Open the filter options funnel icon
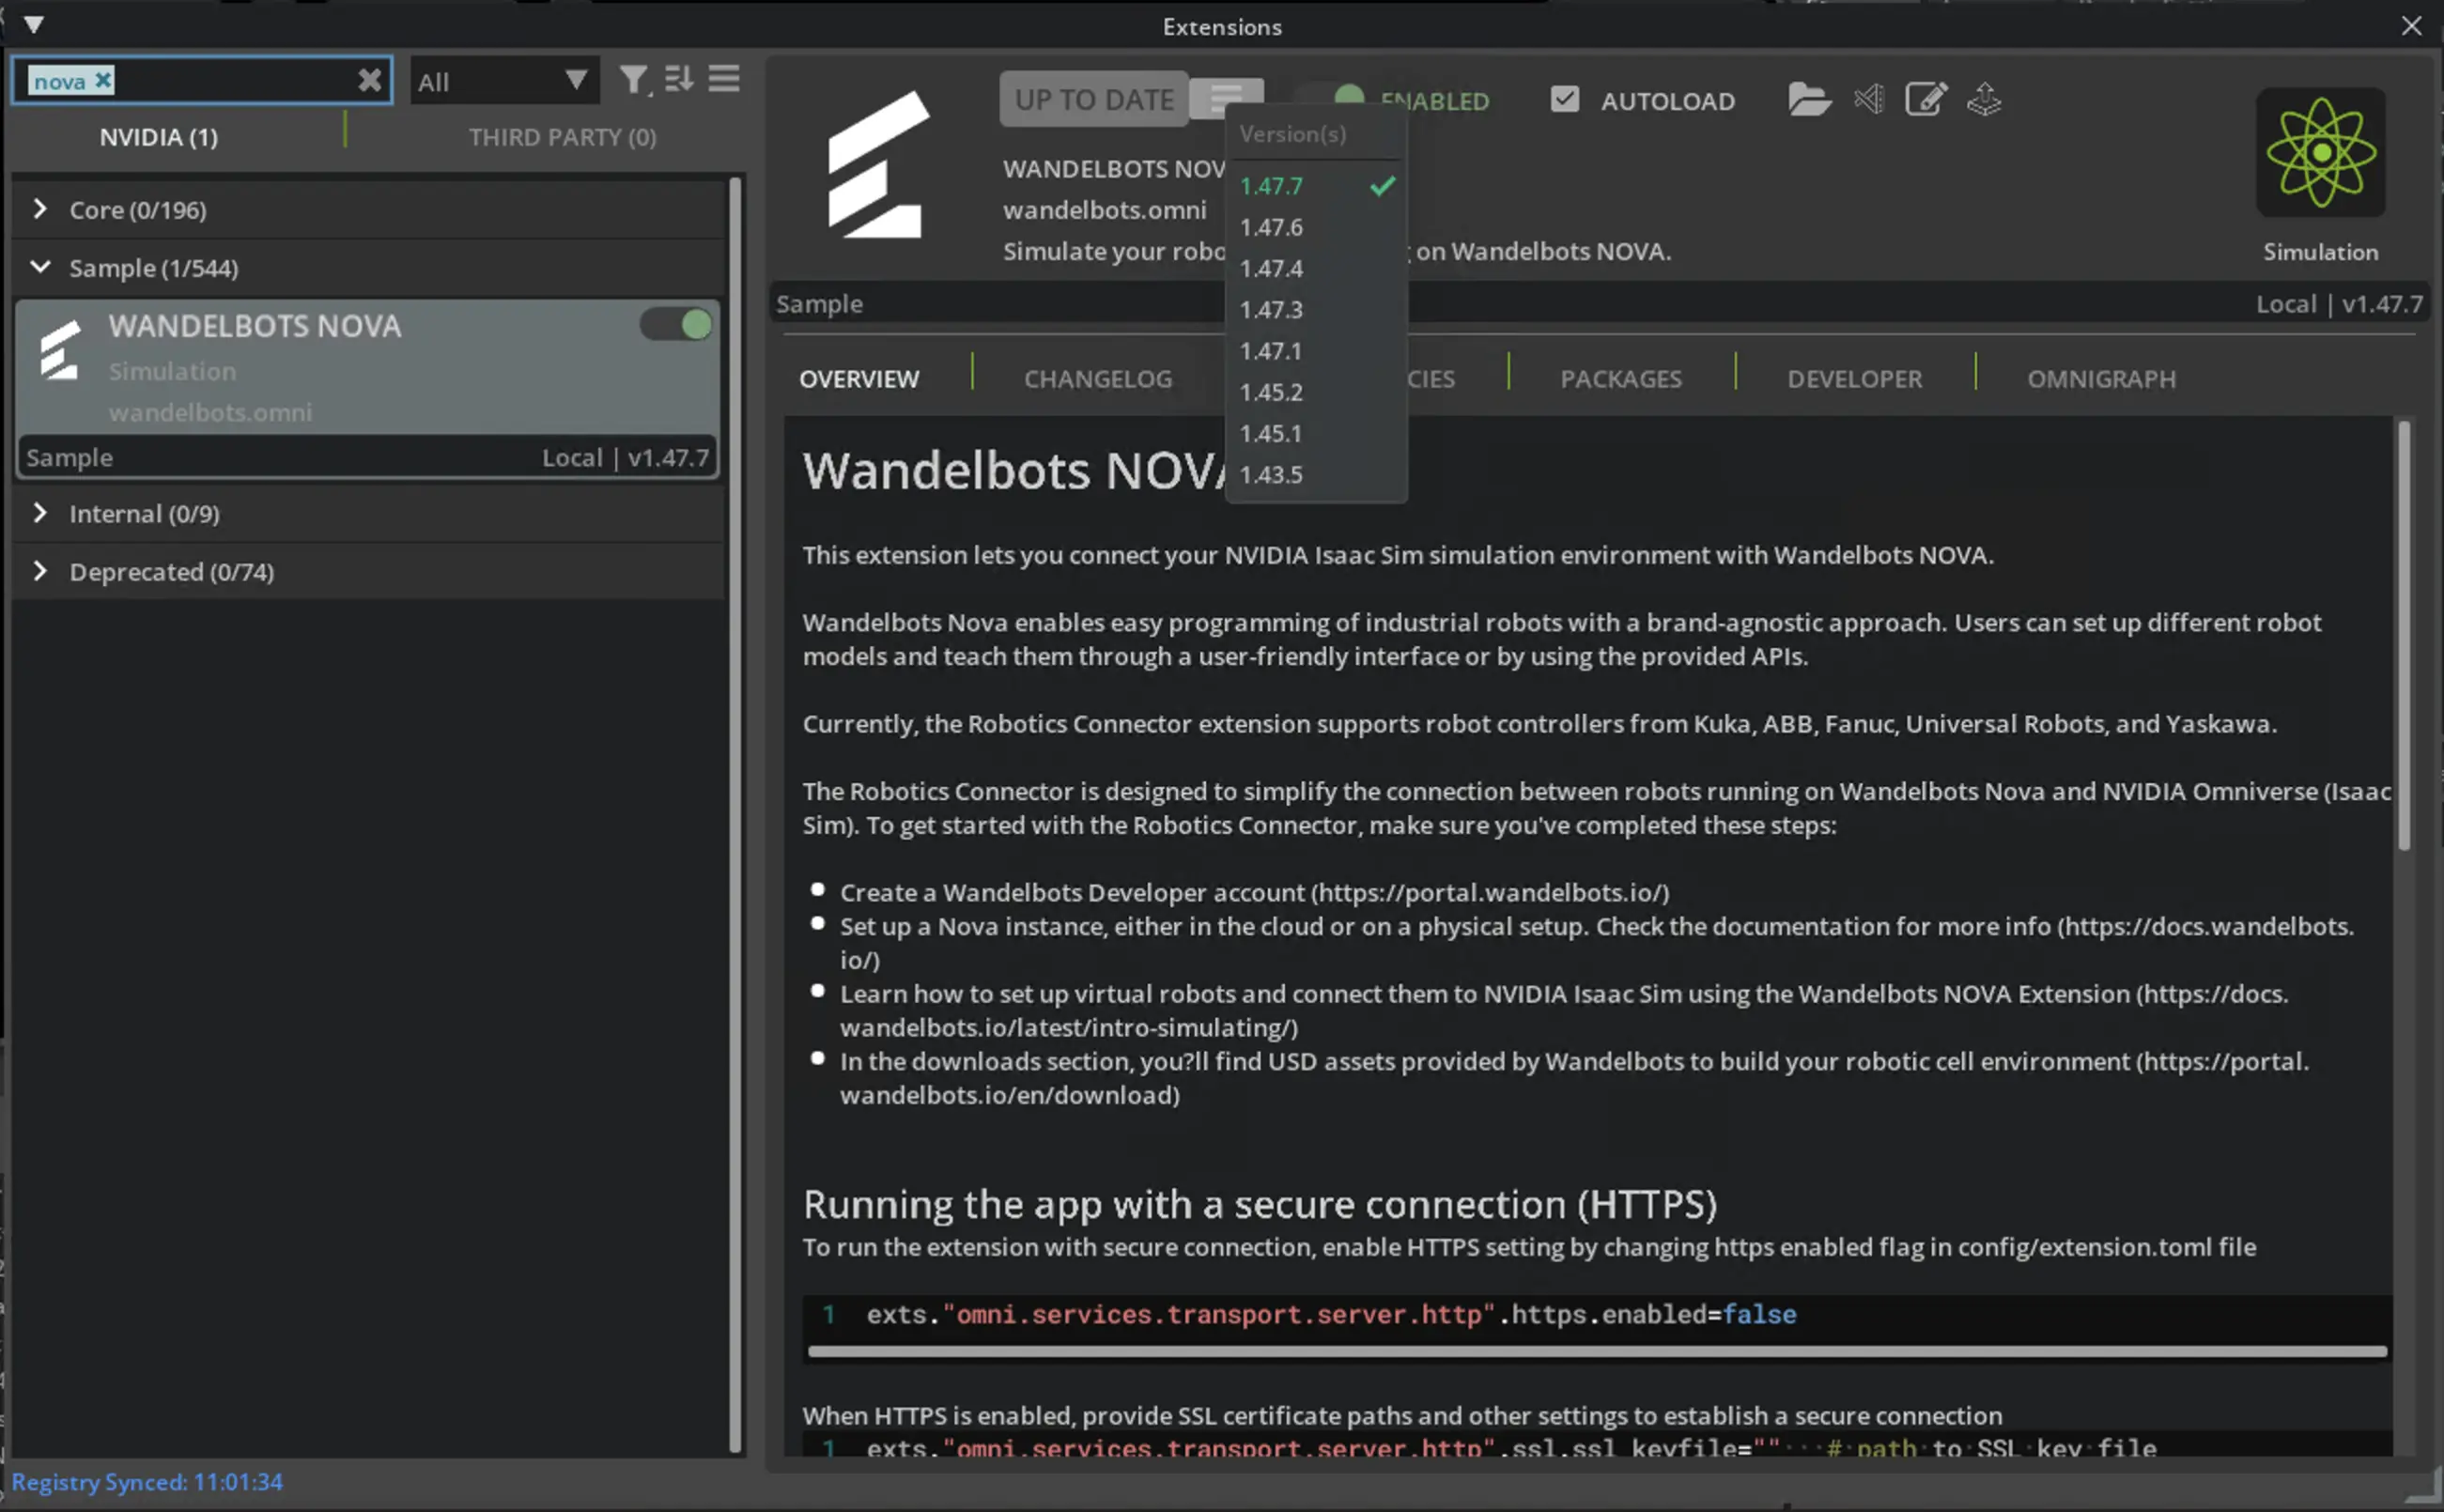 634,80
